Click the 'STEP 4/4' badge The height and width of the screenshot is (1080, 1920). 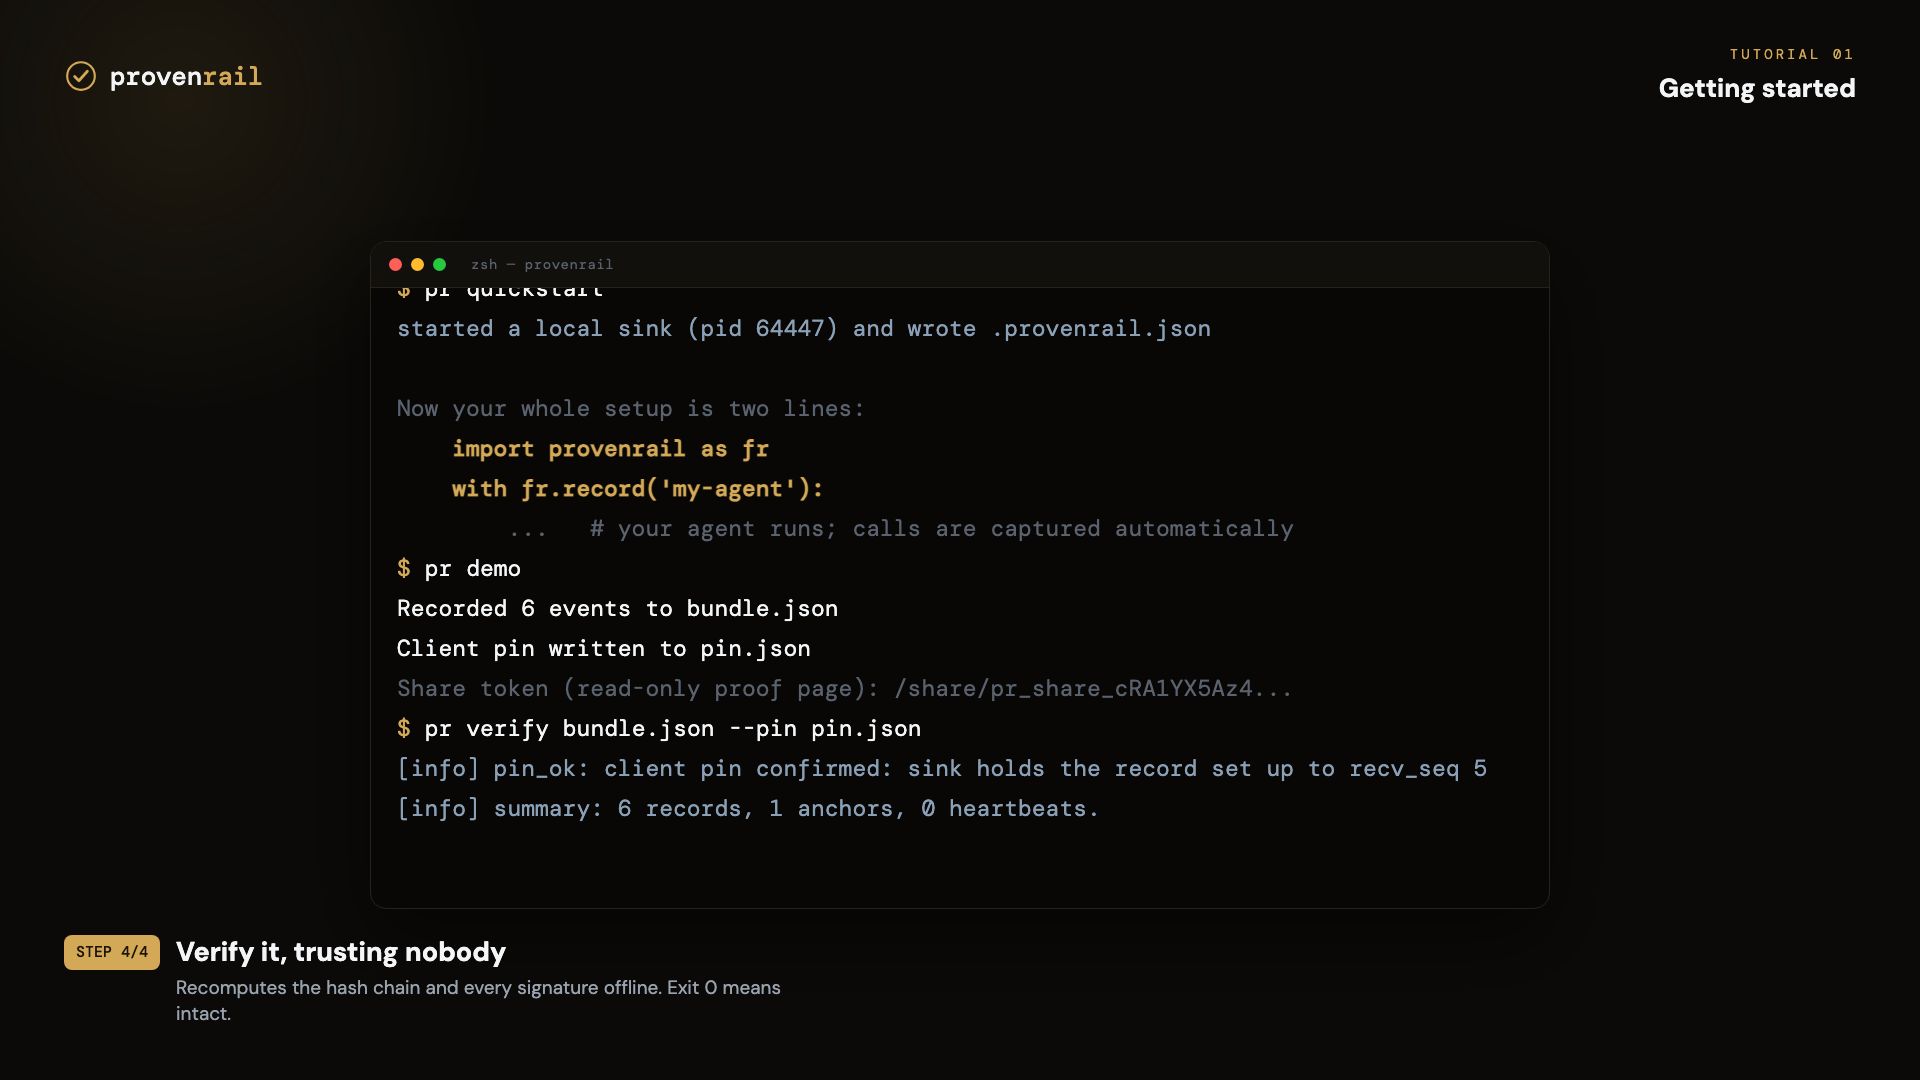tap(112, 952)
